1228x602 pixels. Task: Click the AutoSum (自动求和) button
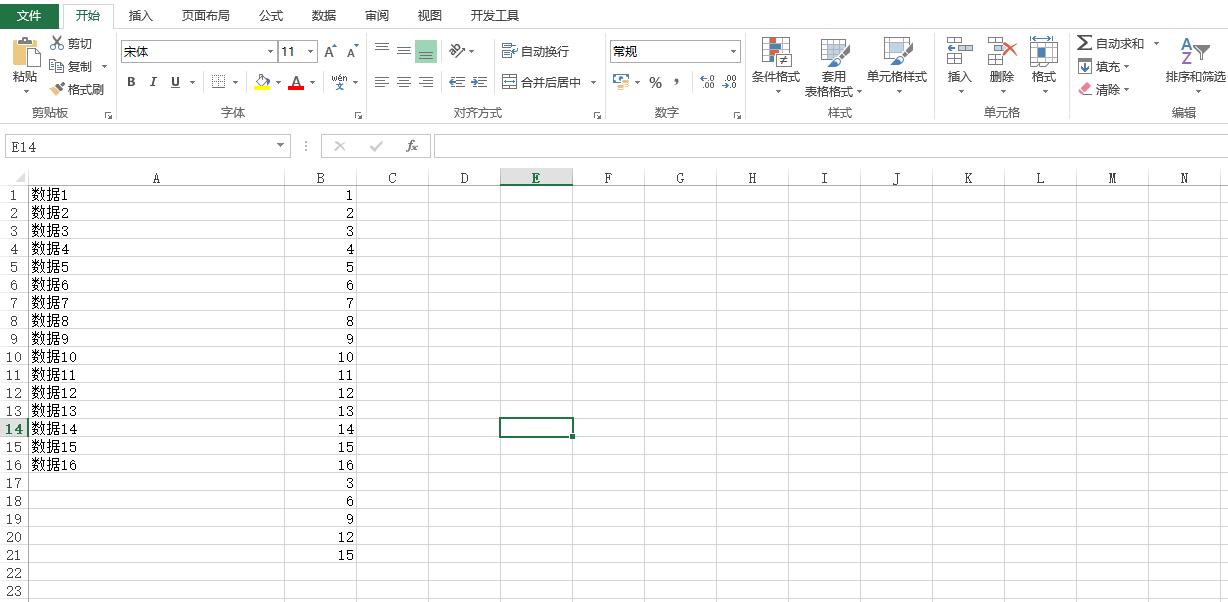1110,43
